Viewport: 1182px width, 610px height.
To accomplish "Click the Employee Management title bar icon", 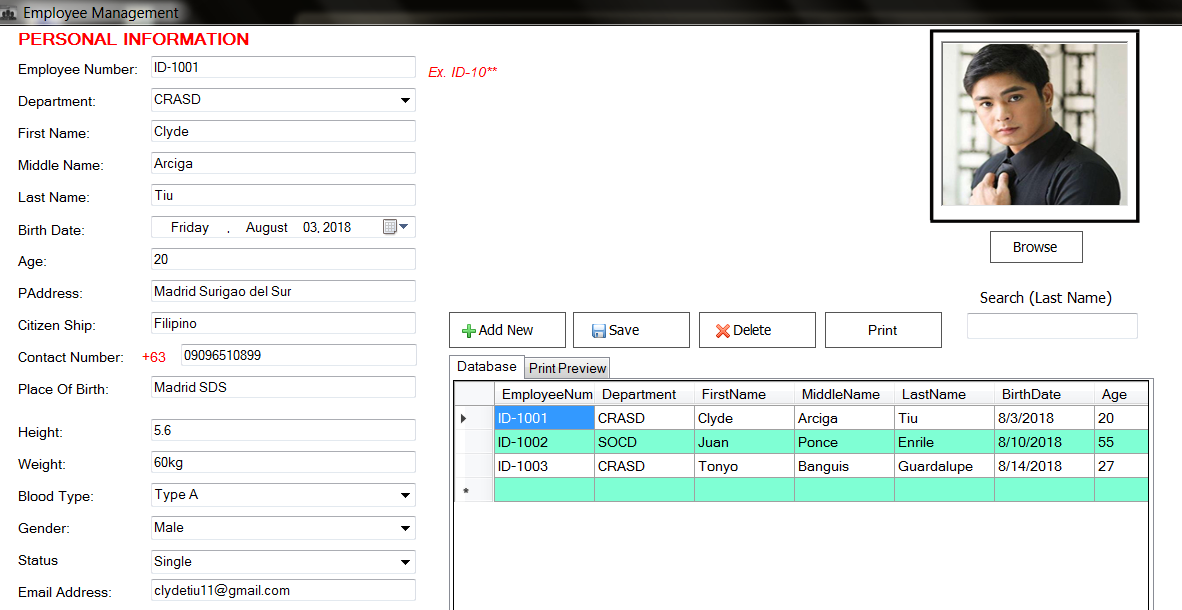I will click(10, 12).
